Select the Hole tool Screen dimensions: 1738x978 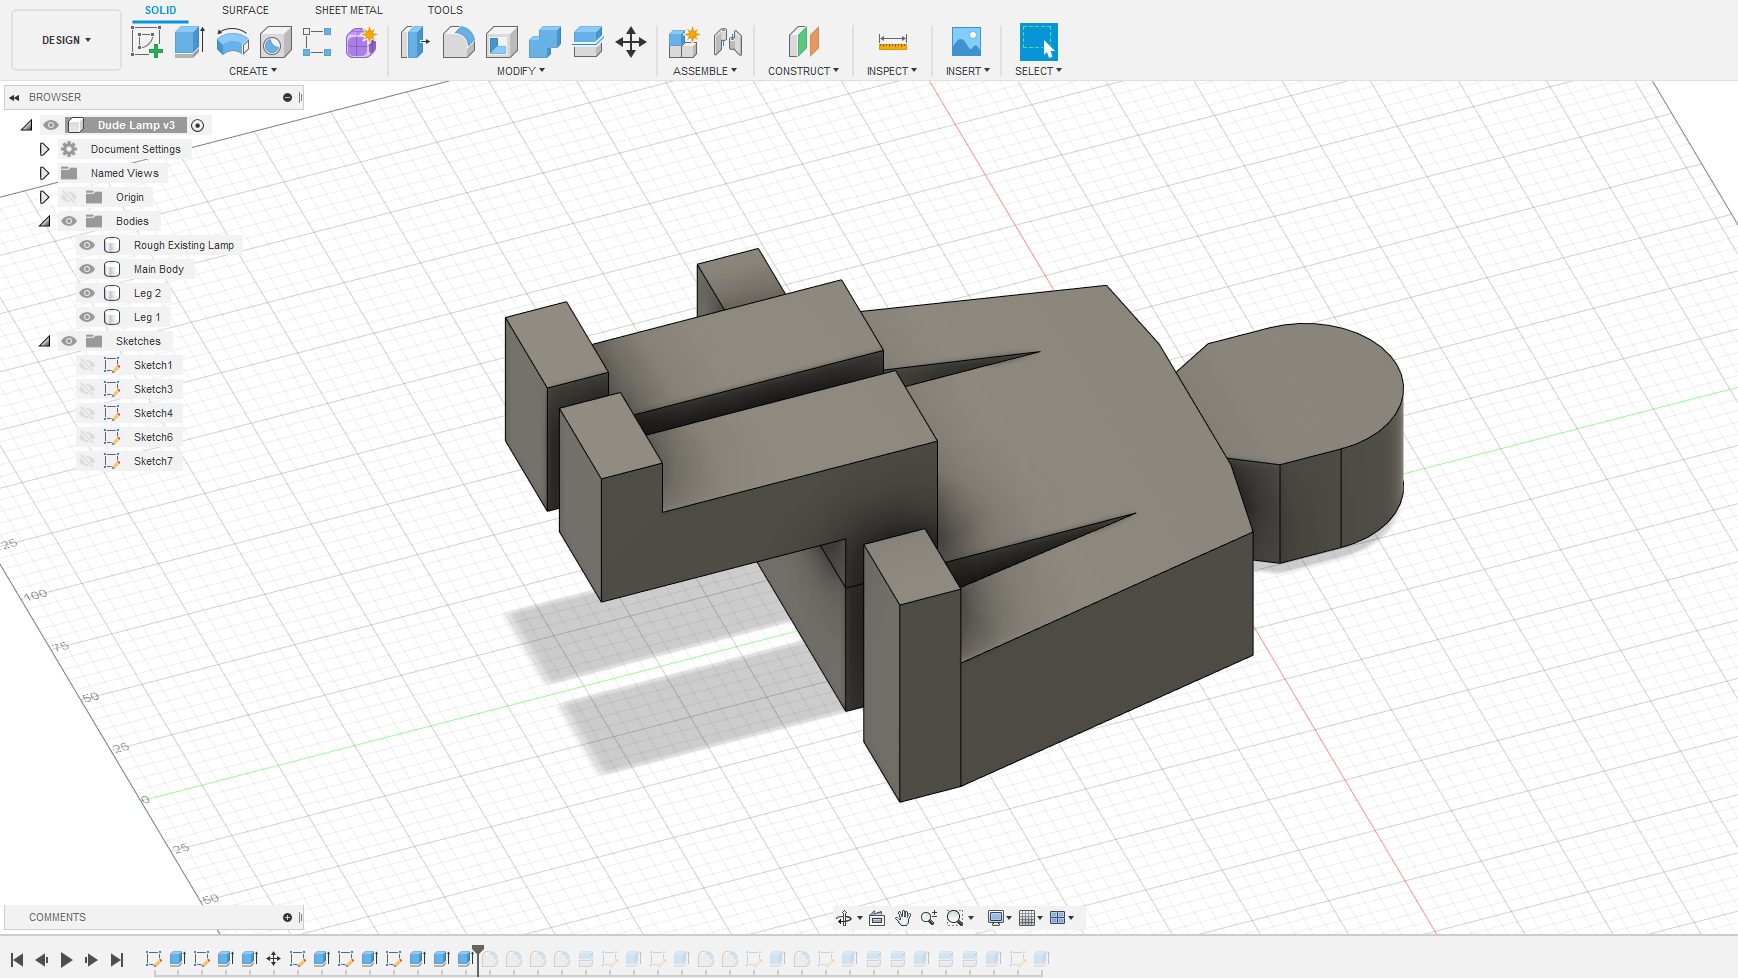(275, 42)
